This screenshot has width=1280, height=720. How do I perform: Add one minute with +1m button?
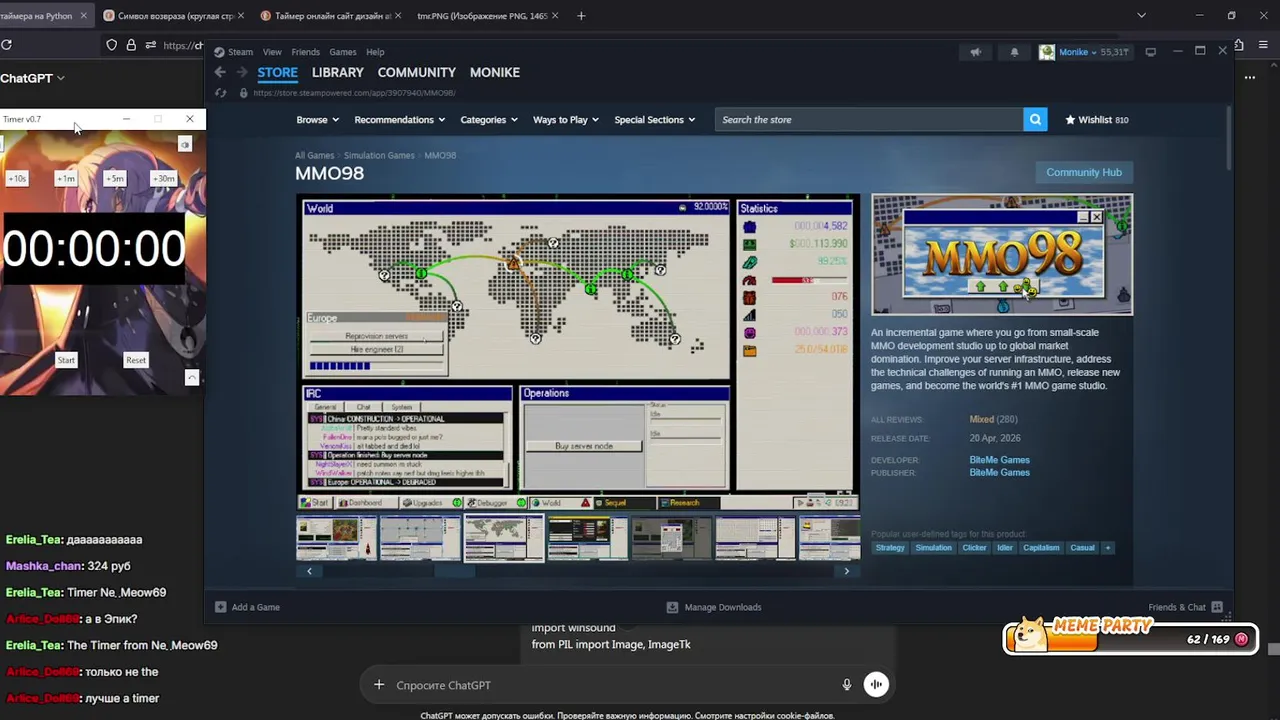pos(66,179)
